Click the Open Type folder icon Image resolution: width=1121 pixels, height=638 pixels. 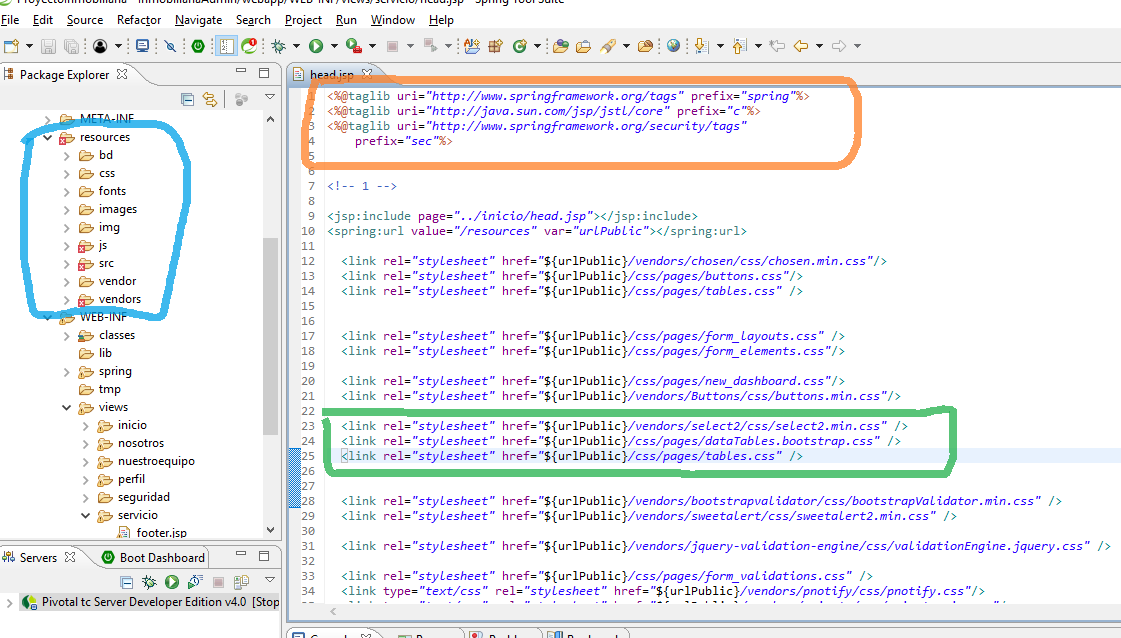click(x=561, y=46)
